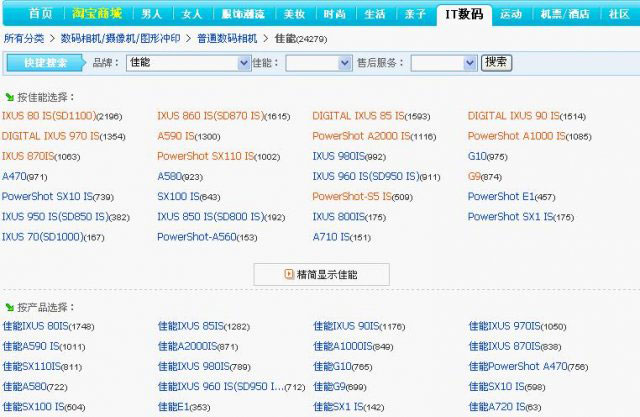
Task: Open the 美妆 tab
Action: pyautogui.click(x=295, y=14)
